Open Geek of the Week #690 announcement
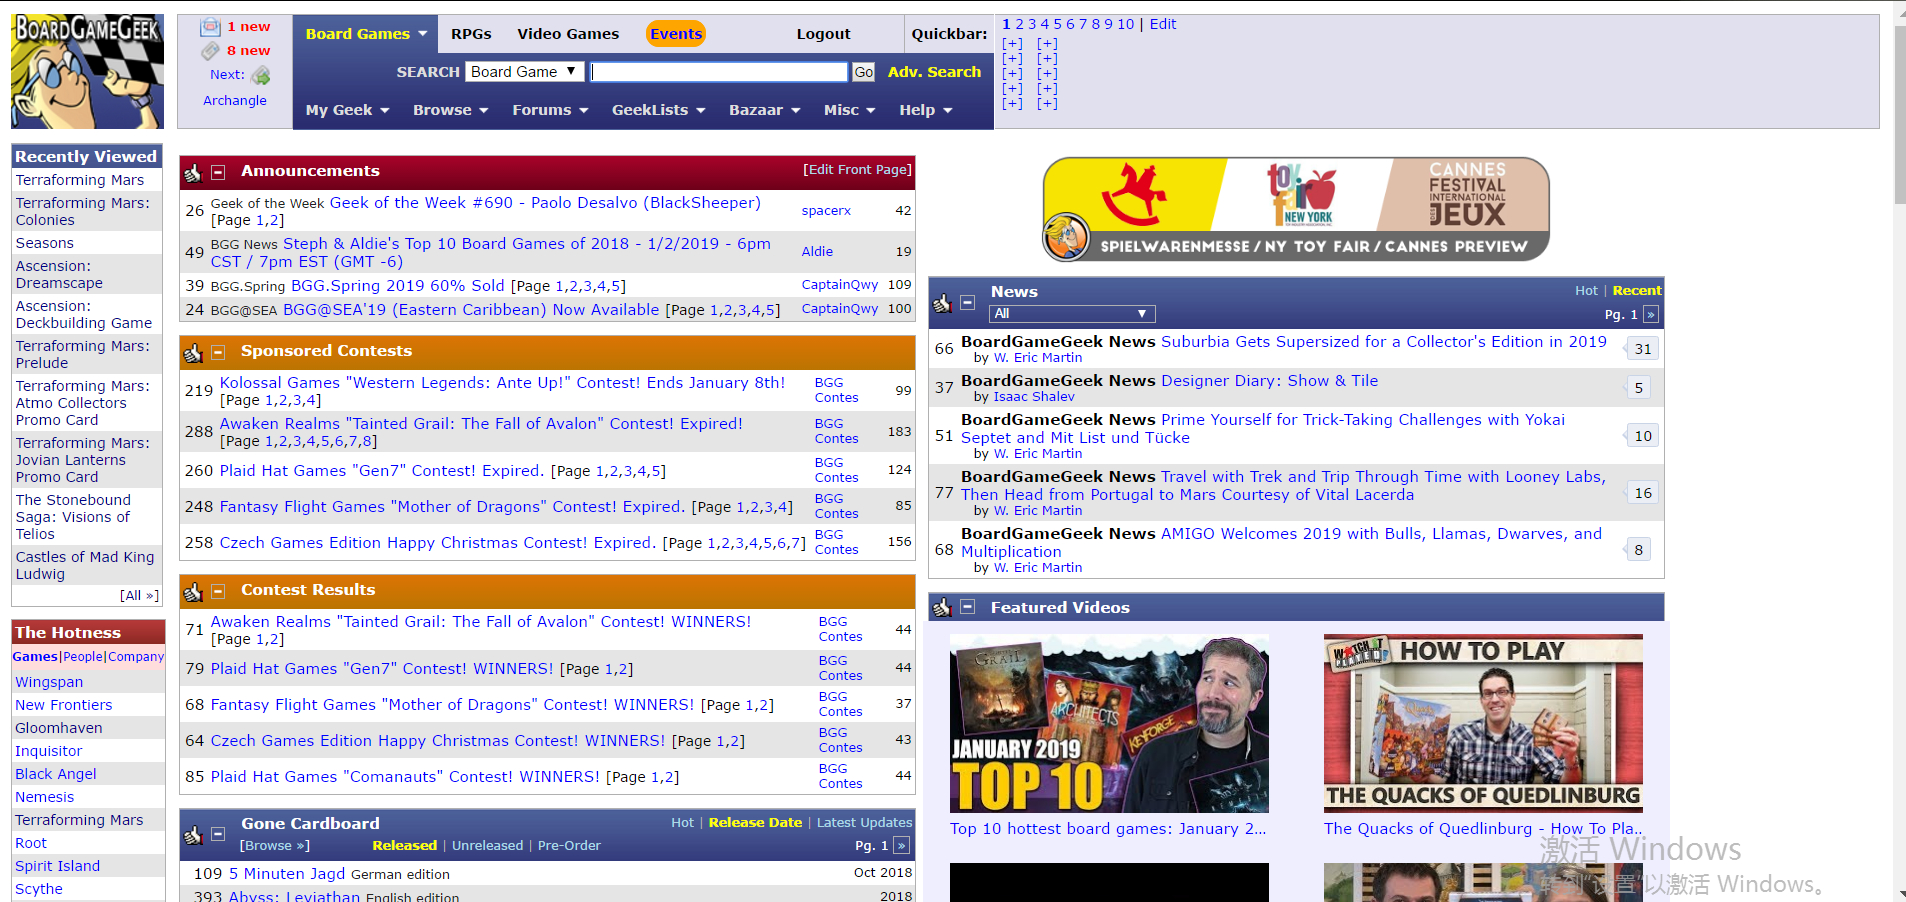 coord(545,203)
